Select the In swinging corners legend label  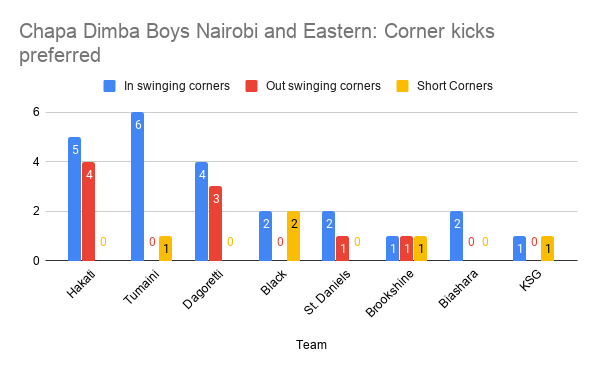[x=177, y=86]
